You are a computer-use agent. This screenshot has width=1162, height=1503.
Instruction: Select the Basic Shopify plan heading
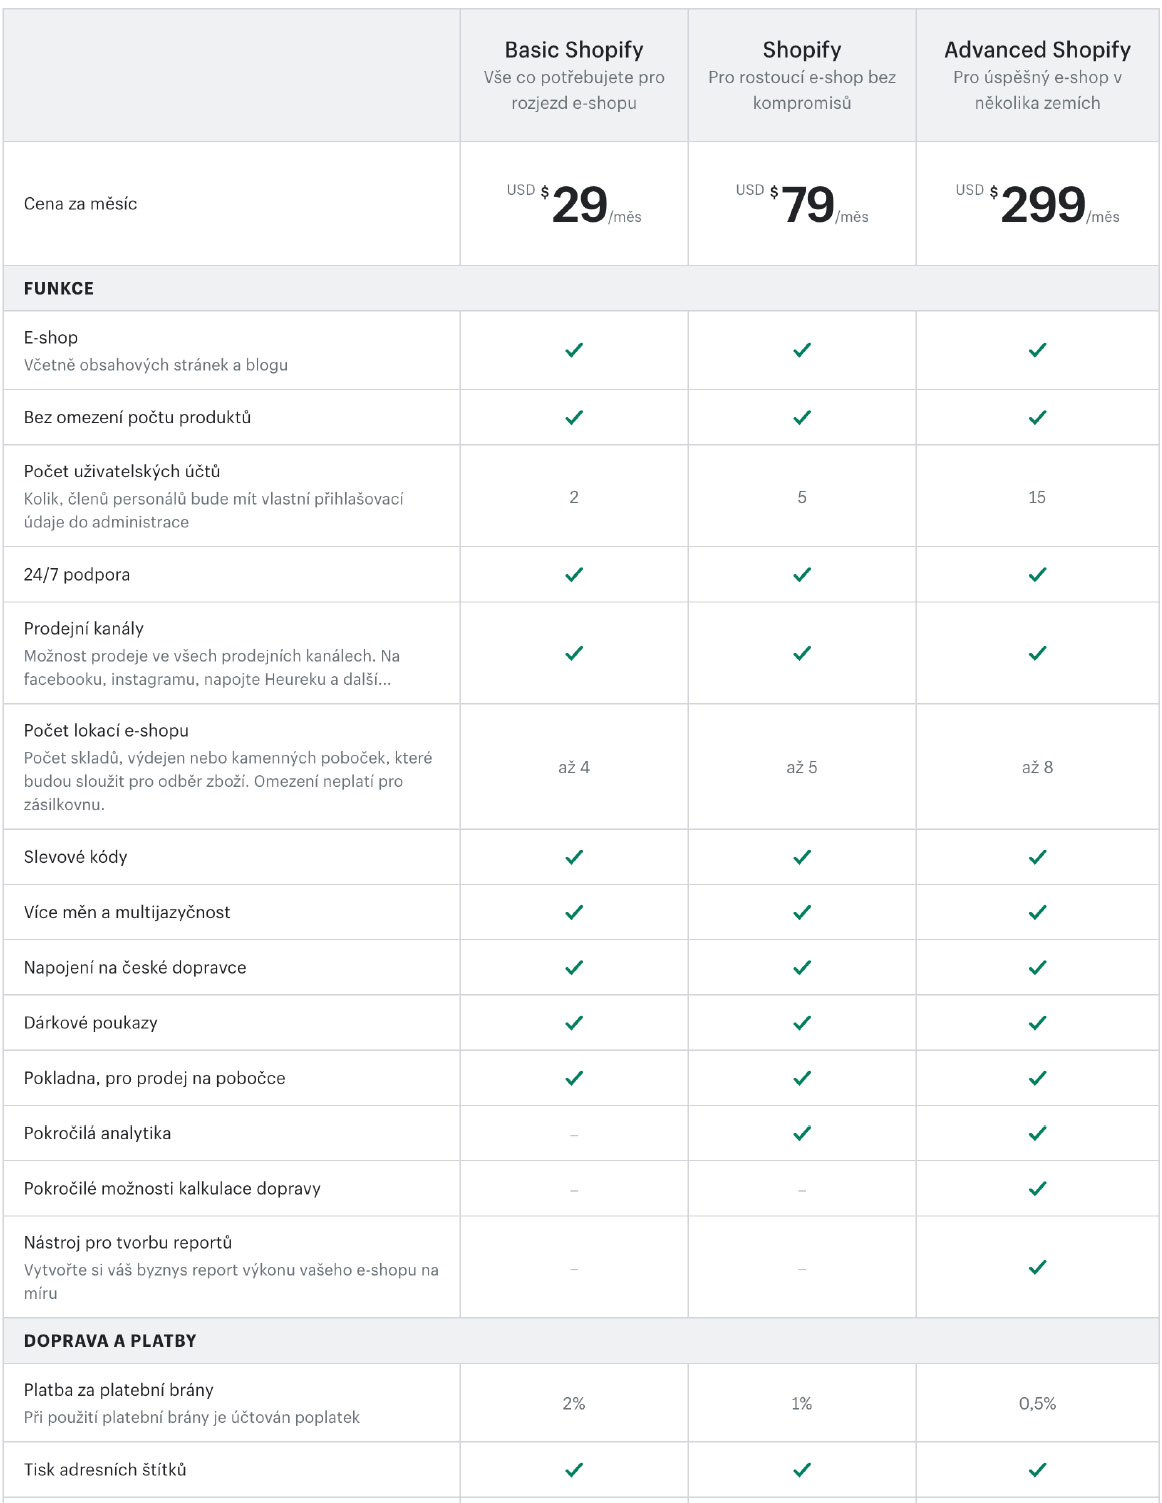pyautogui.click(x=574, y=50)
